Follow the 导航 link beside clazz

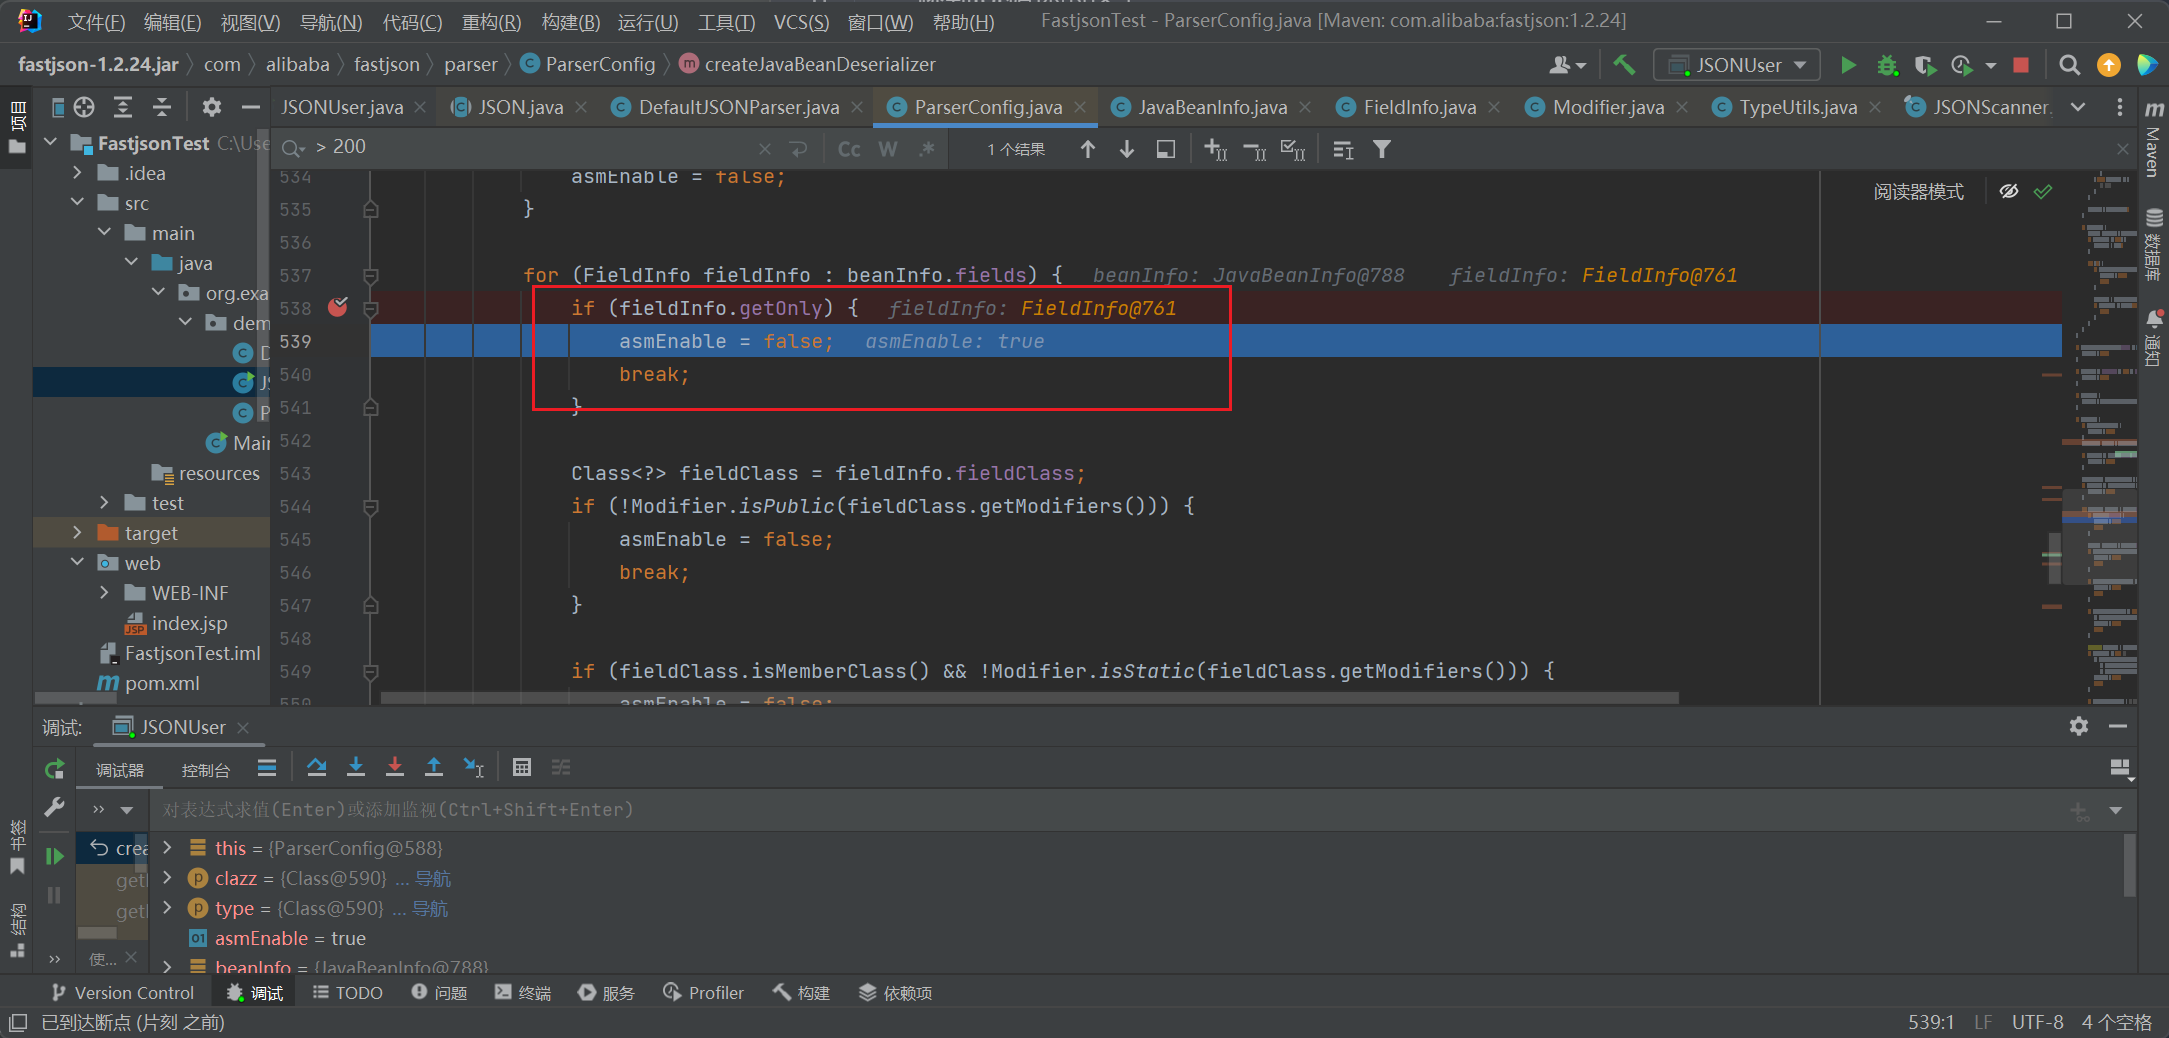(433, 878)
